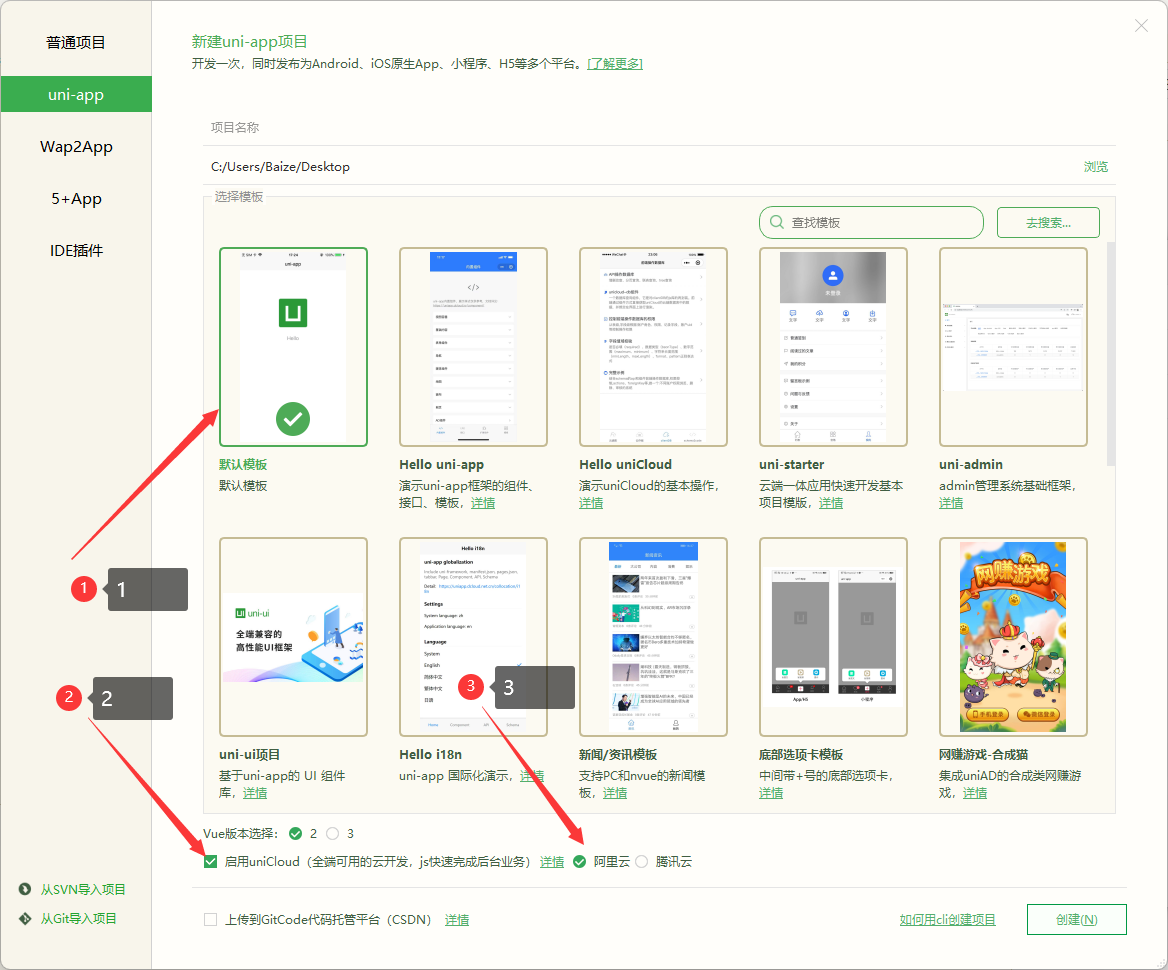Click the template list vertical scrollbar
Screen dimensions: 1168x970
coord(1111,354)
